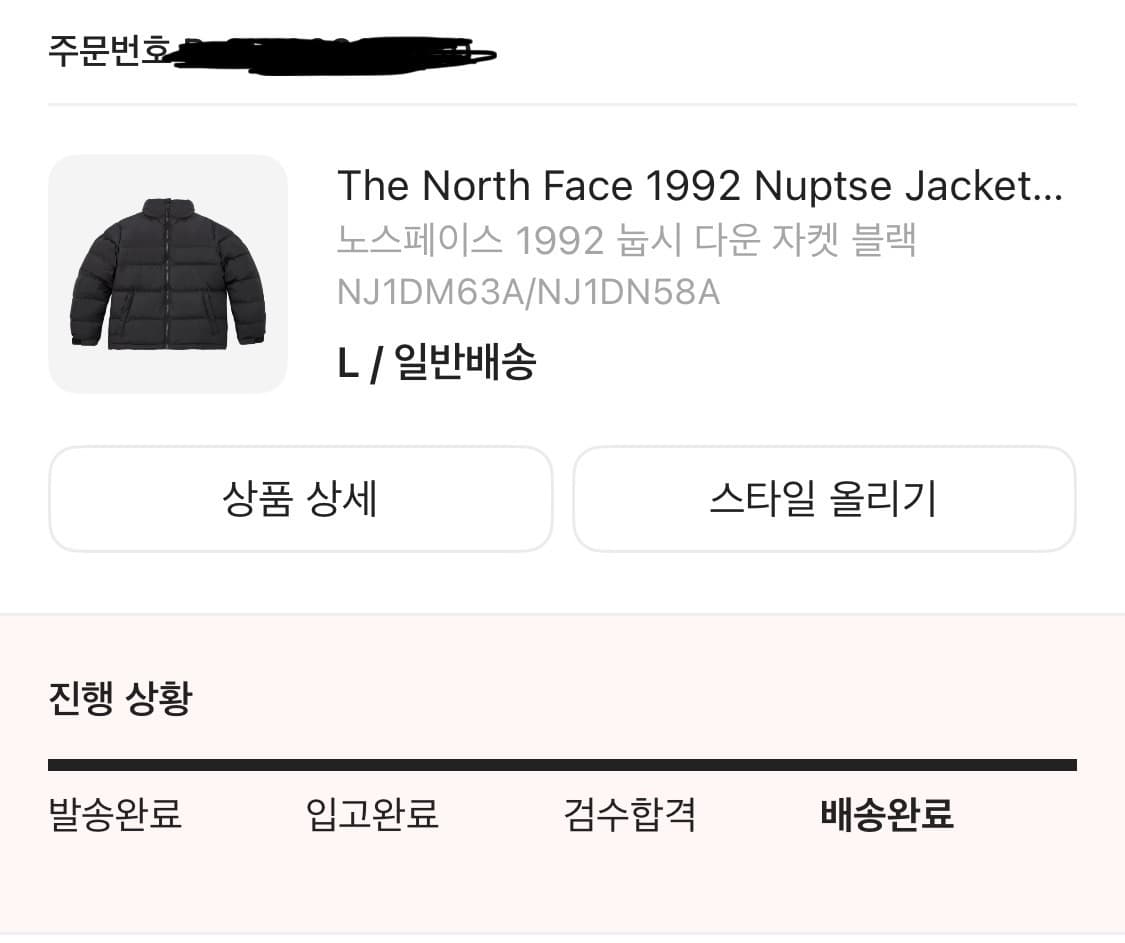Open the 상품 상세 product detail button
The height and width of the screenshot is (943, 1125).
[300, 499]
